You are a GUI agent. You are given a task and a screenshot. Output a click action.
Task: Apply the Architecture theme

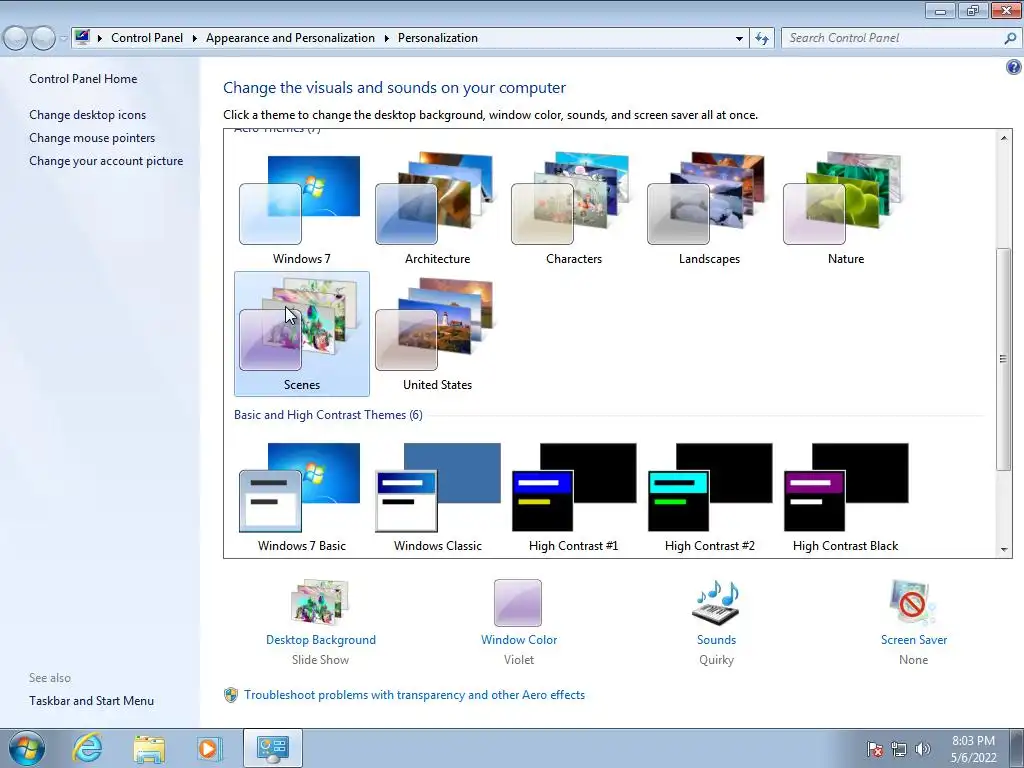point(437,209)
